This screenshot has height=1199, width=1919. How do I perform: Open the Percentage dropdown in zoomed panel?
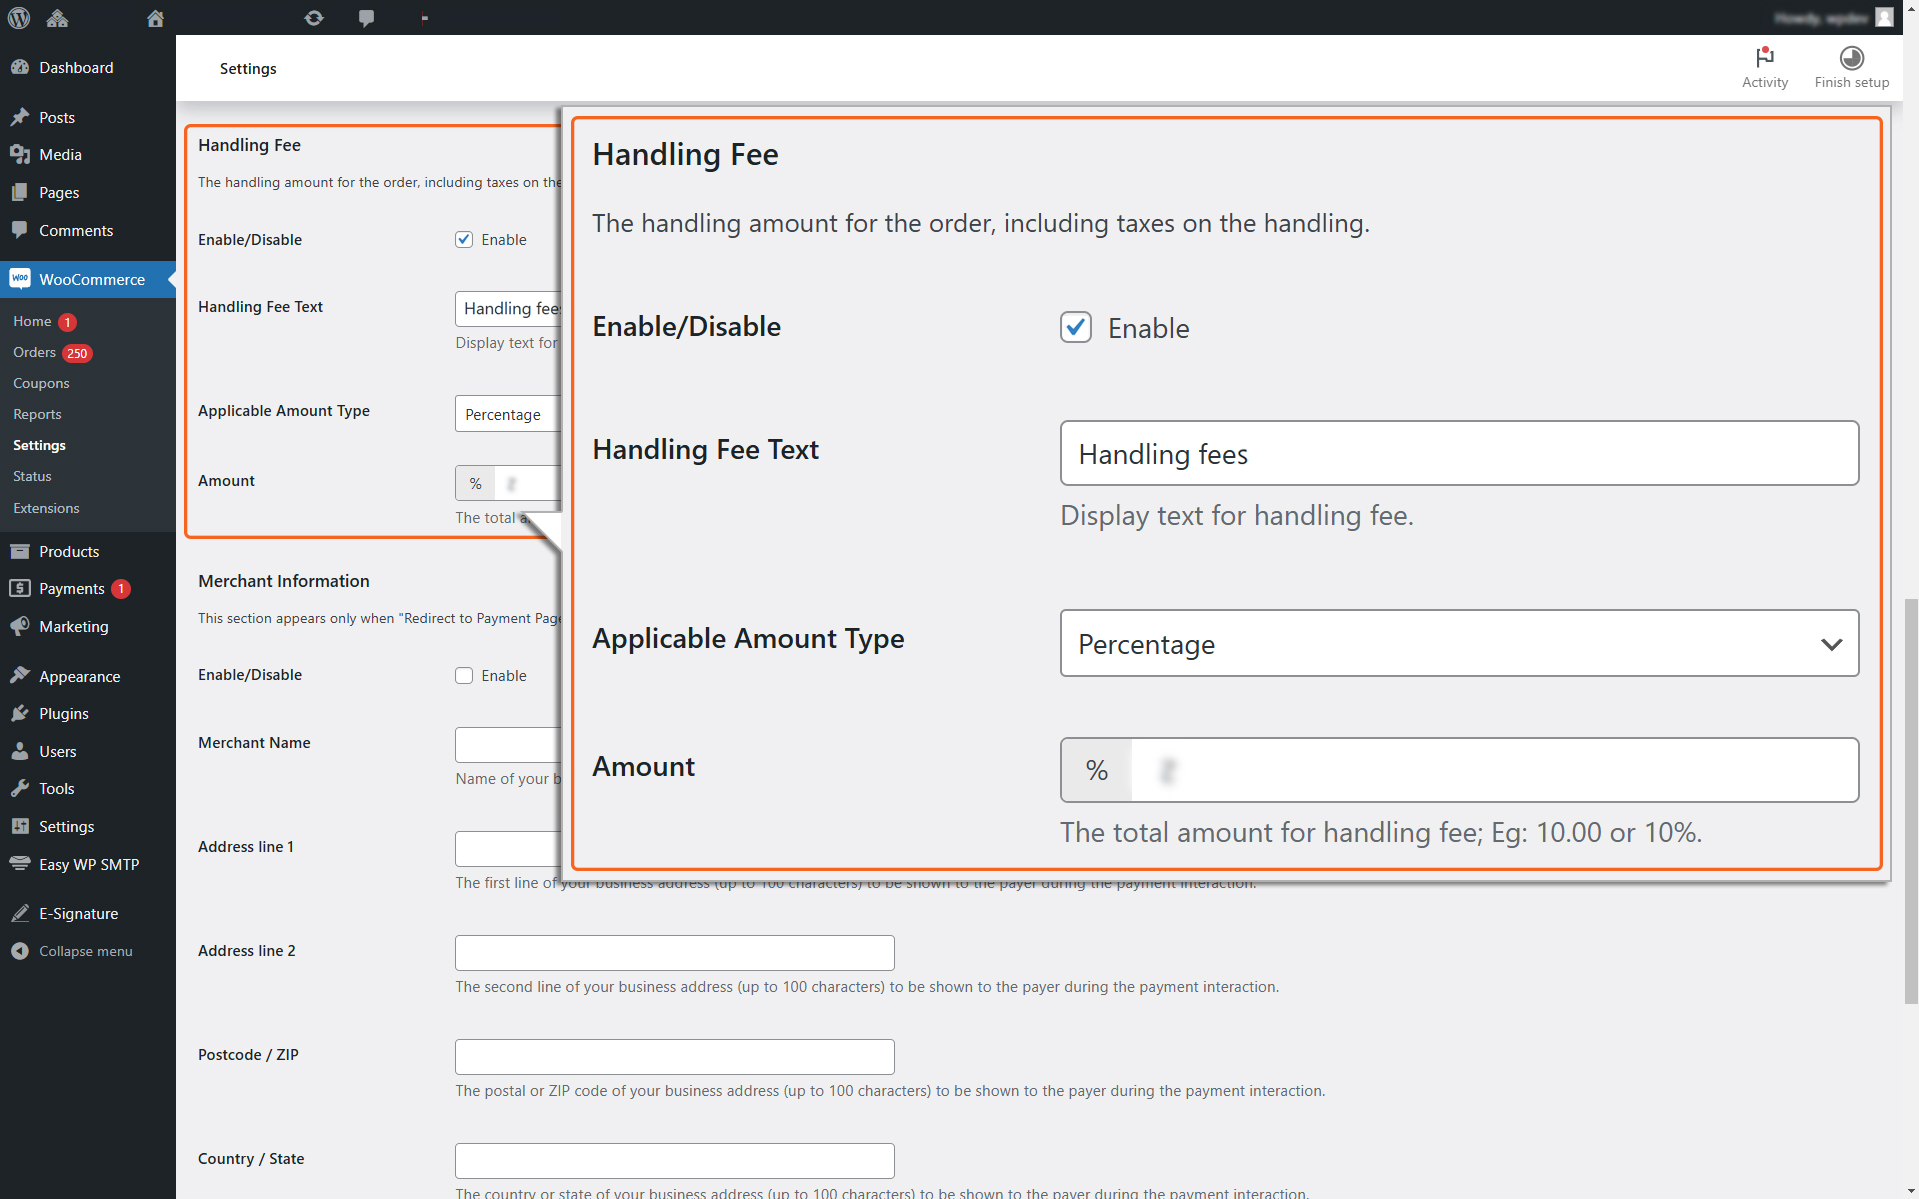pyautogui.click(x=1459, y=643)
